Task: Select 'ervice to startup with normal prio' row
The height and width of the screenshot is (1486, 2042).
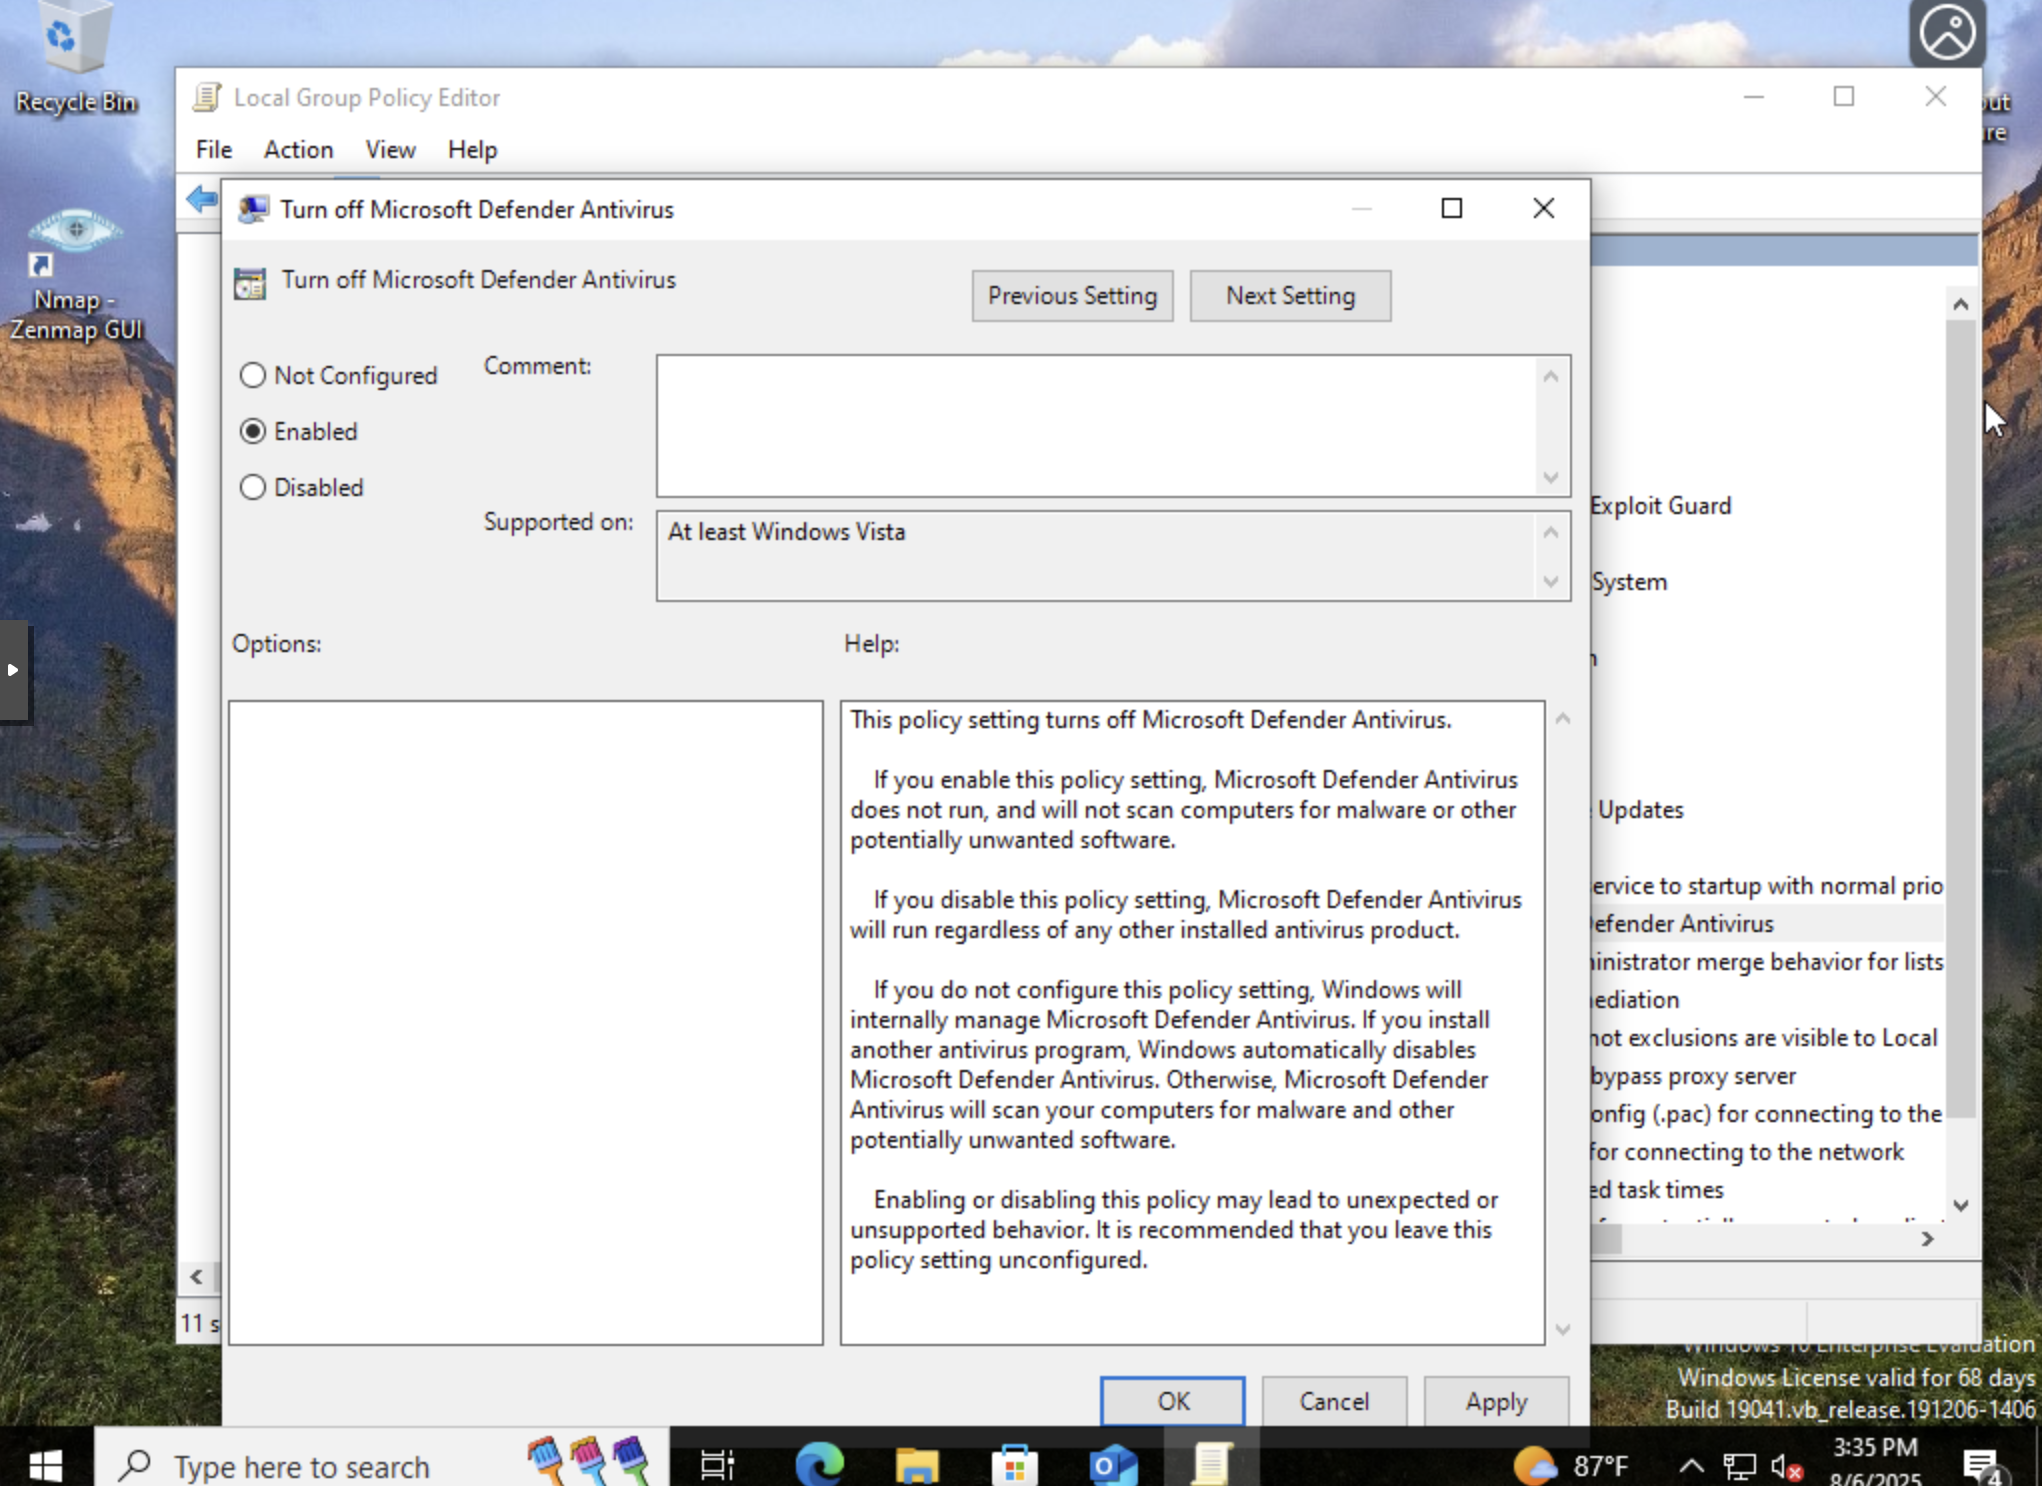Action: pyautogui.click(x=1767, y=886)
